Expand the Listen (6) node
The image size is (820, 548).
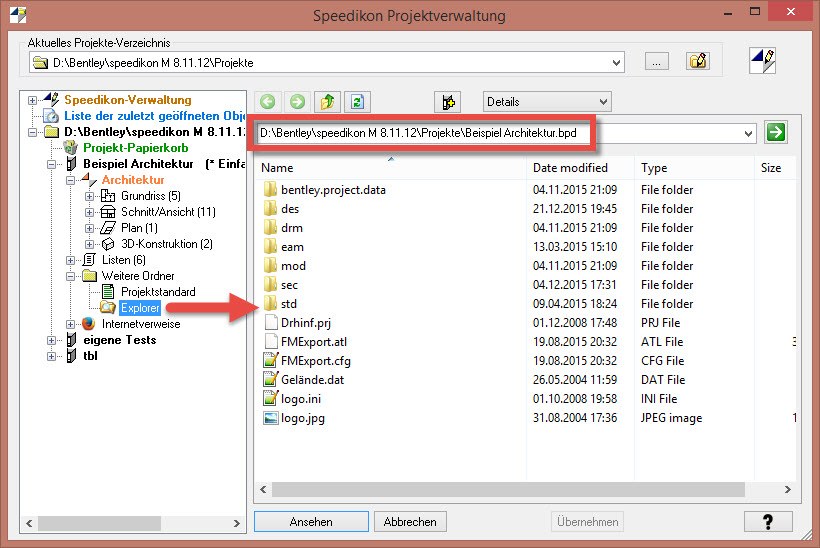click(x=71, y=260)
